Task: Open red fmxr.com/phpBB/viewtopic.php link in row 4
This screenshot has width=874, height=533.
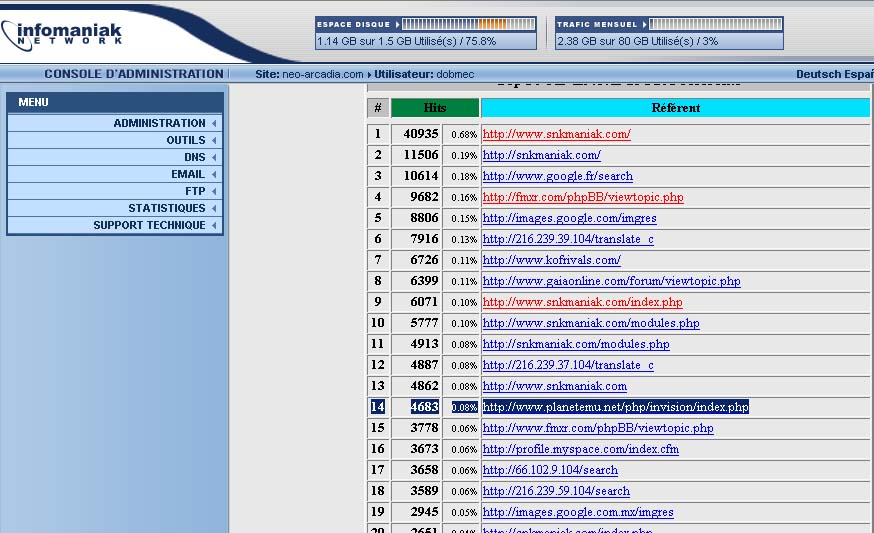Action: pyautogui.click(x=583, y=197)
